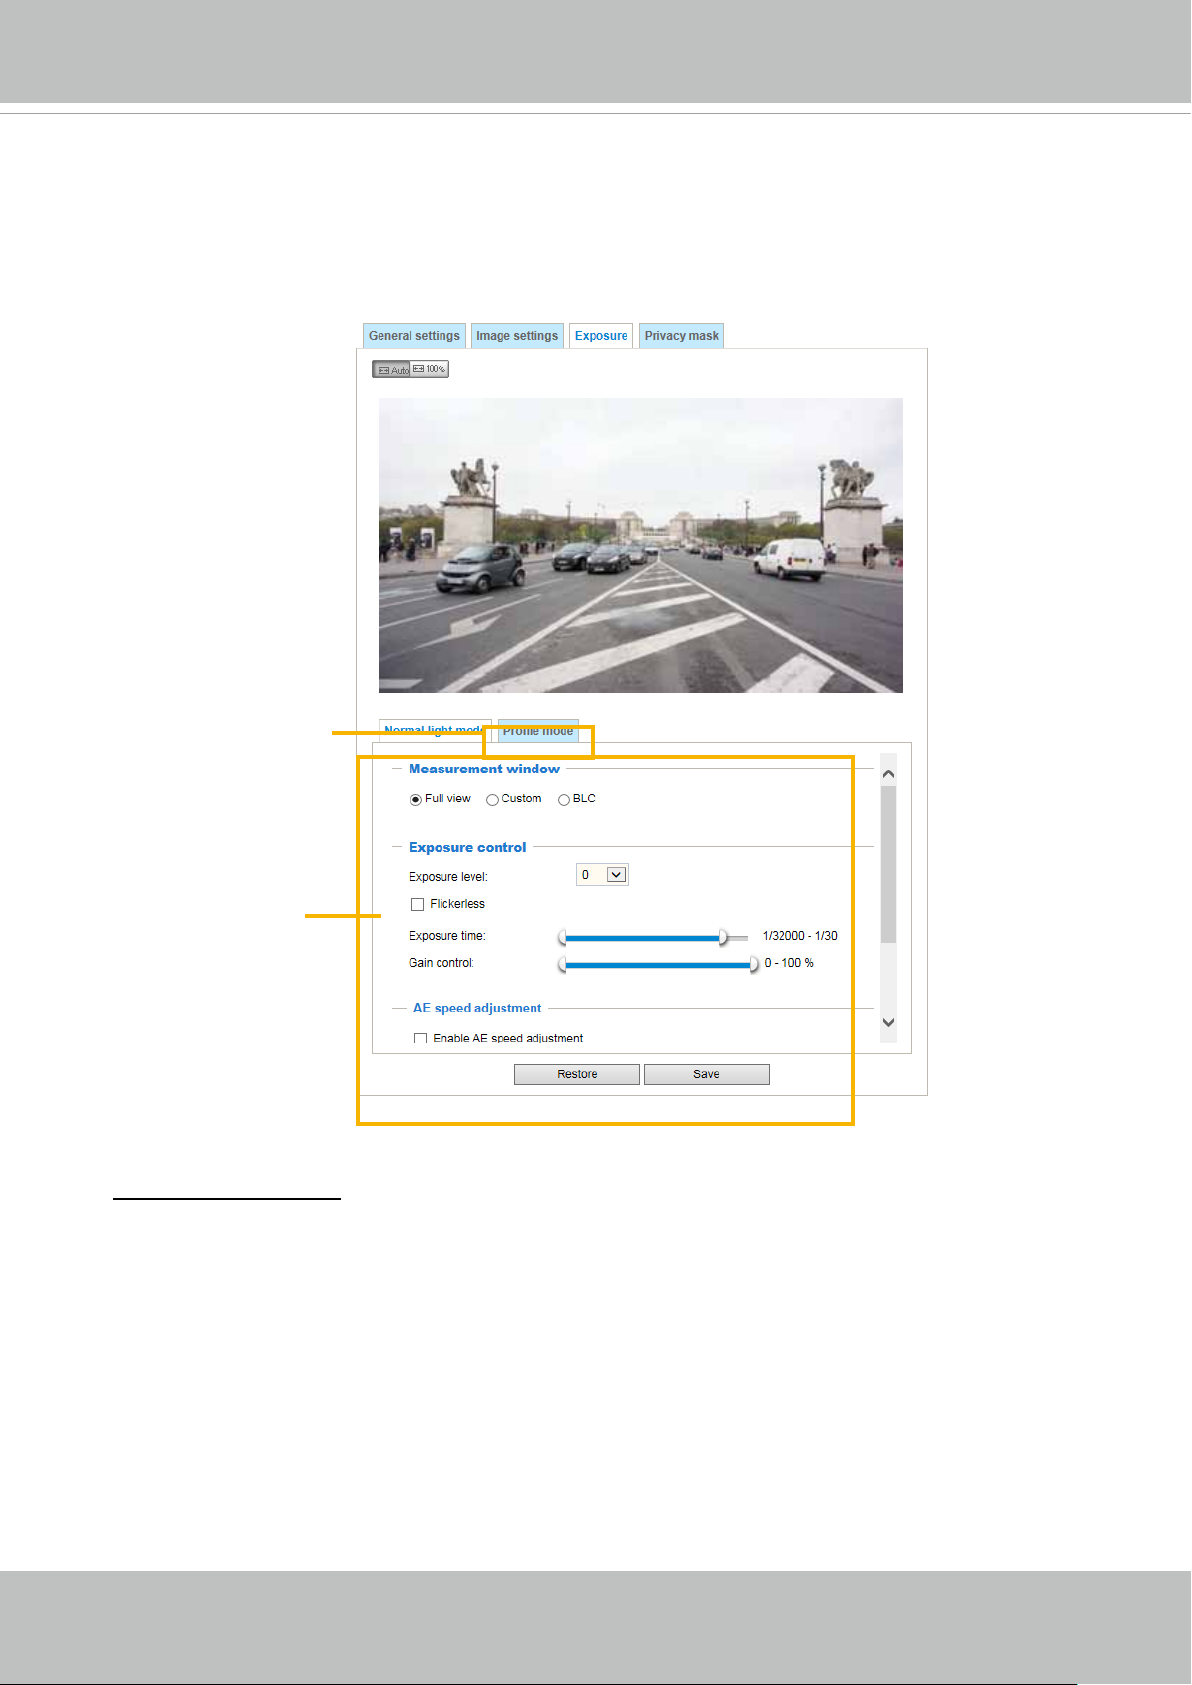Select the Full view radio button
The width and height of the screenshot is (1192, 1685).
point(416,800)
